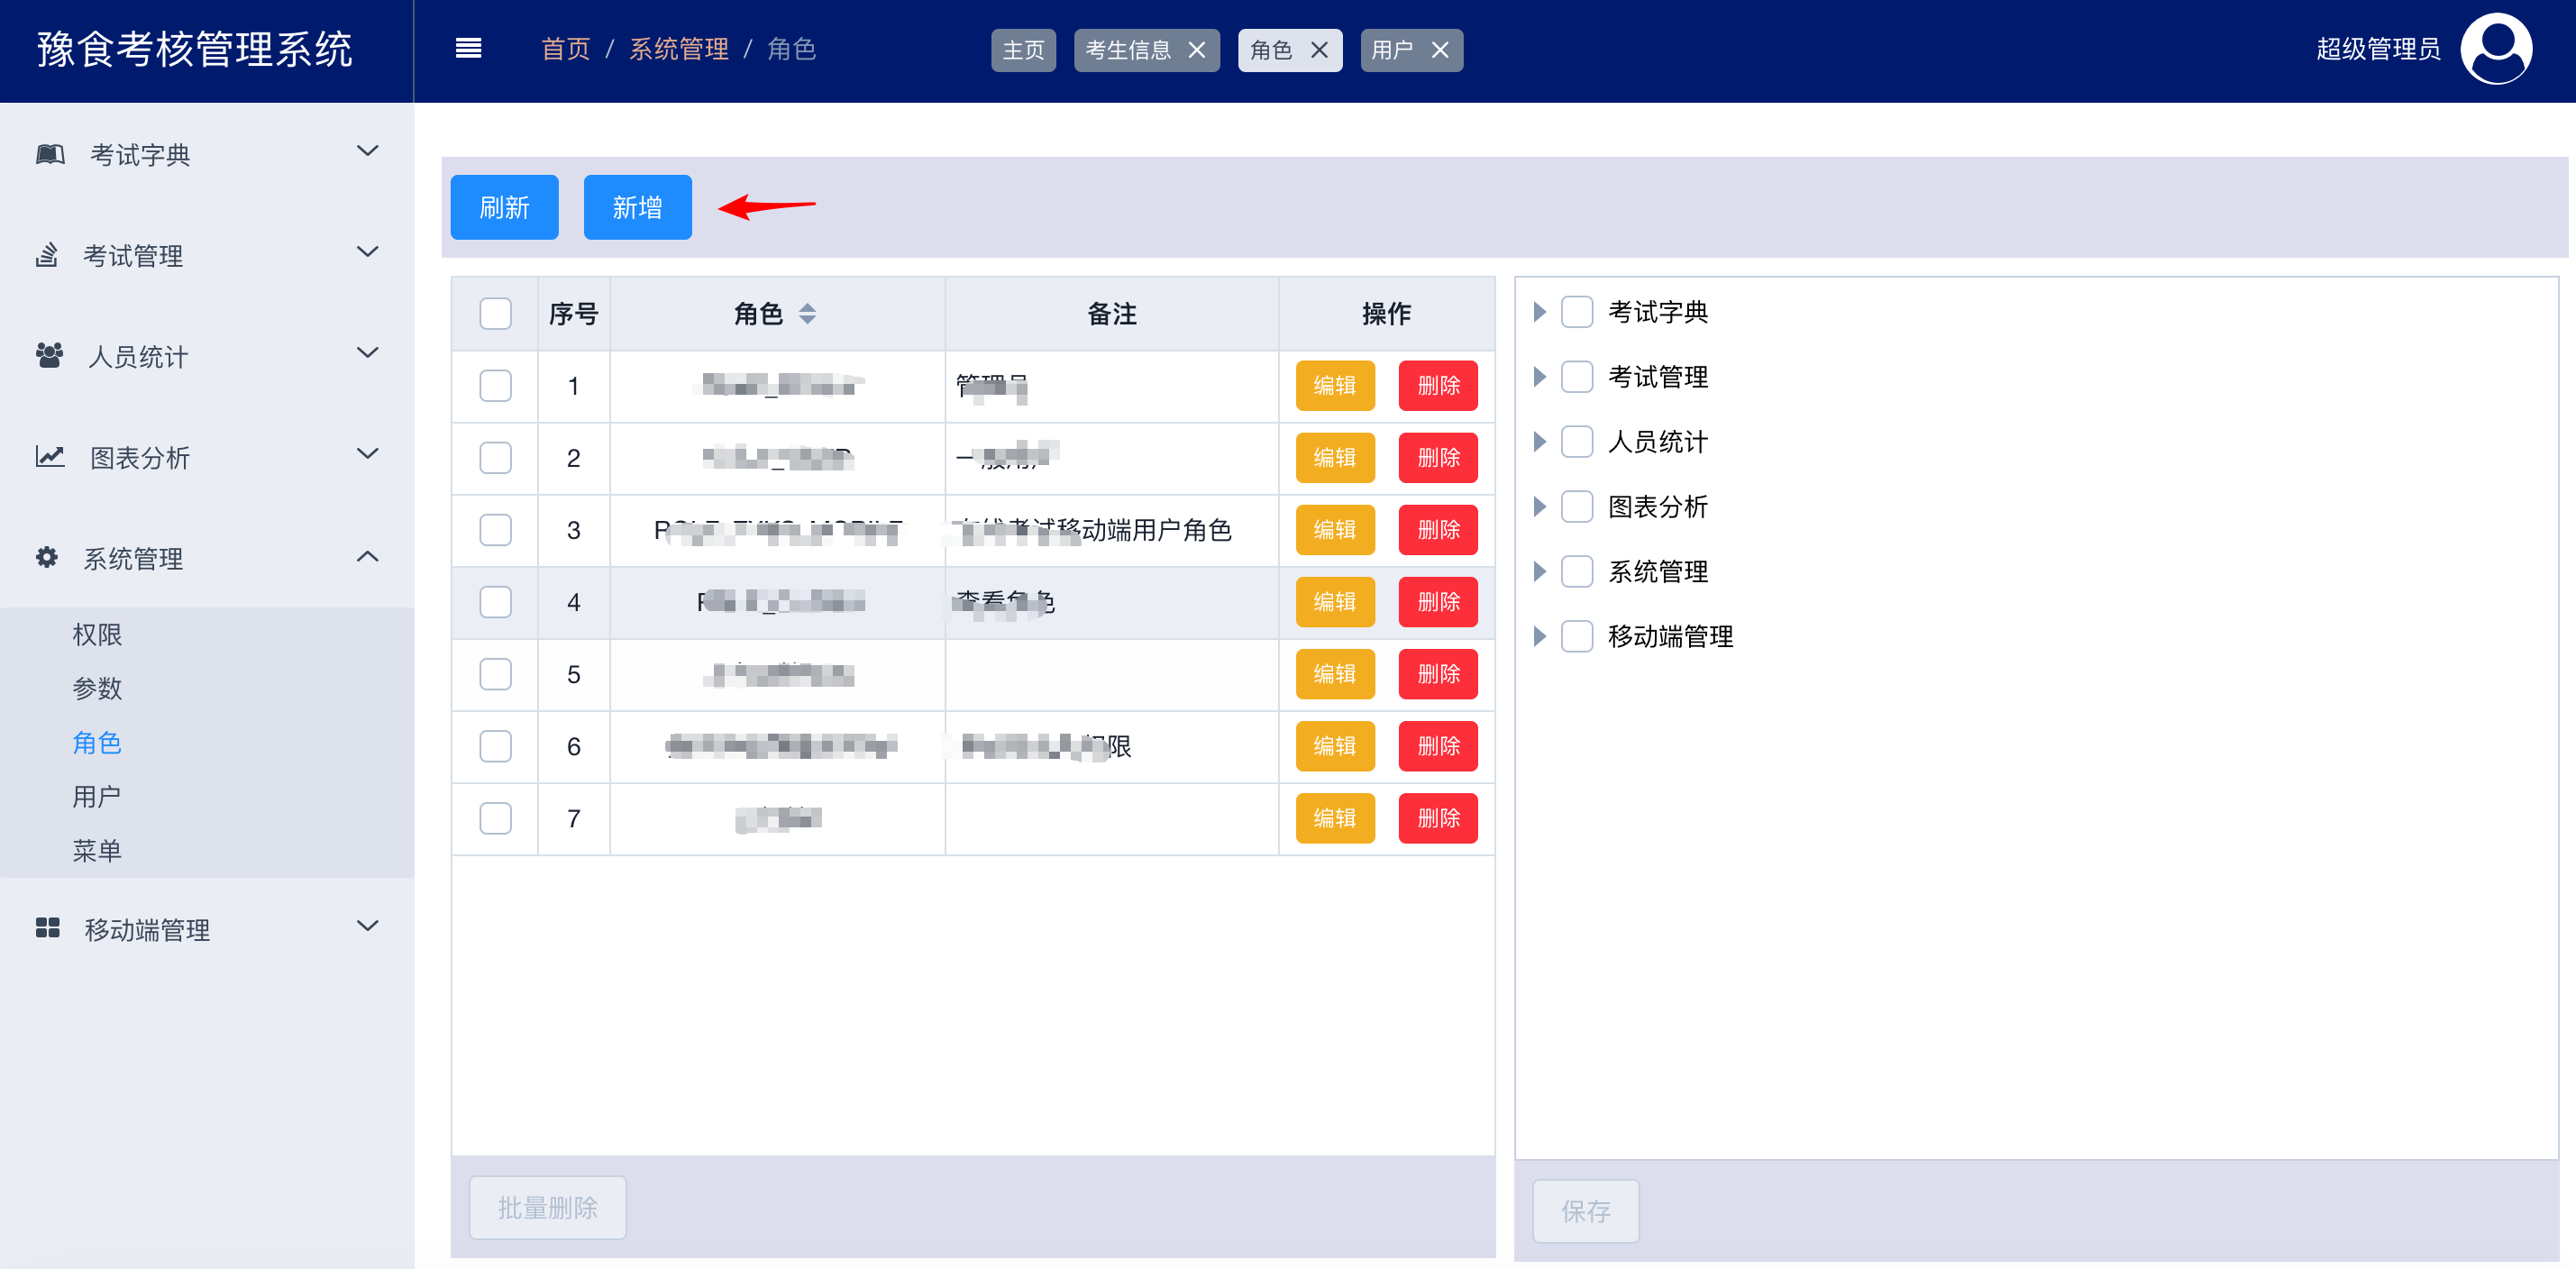
Task: Click the 新增 button
Action: 637,207
